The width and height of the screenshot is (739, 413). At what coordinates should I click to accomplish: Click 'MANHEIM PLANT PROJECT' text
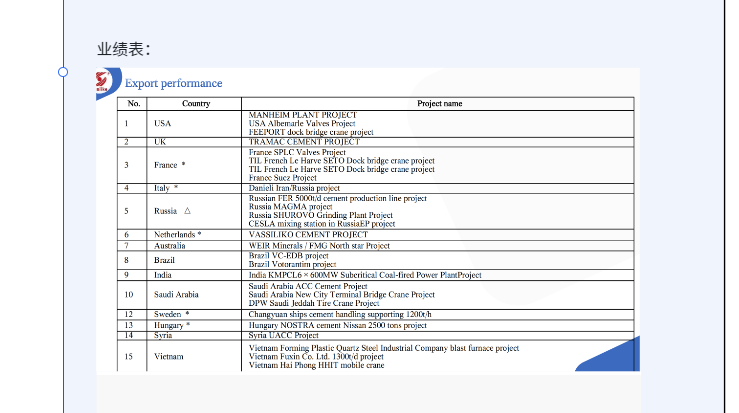(303, 115)
